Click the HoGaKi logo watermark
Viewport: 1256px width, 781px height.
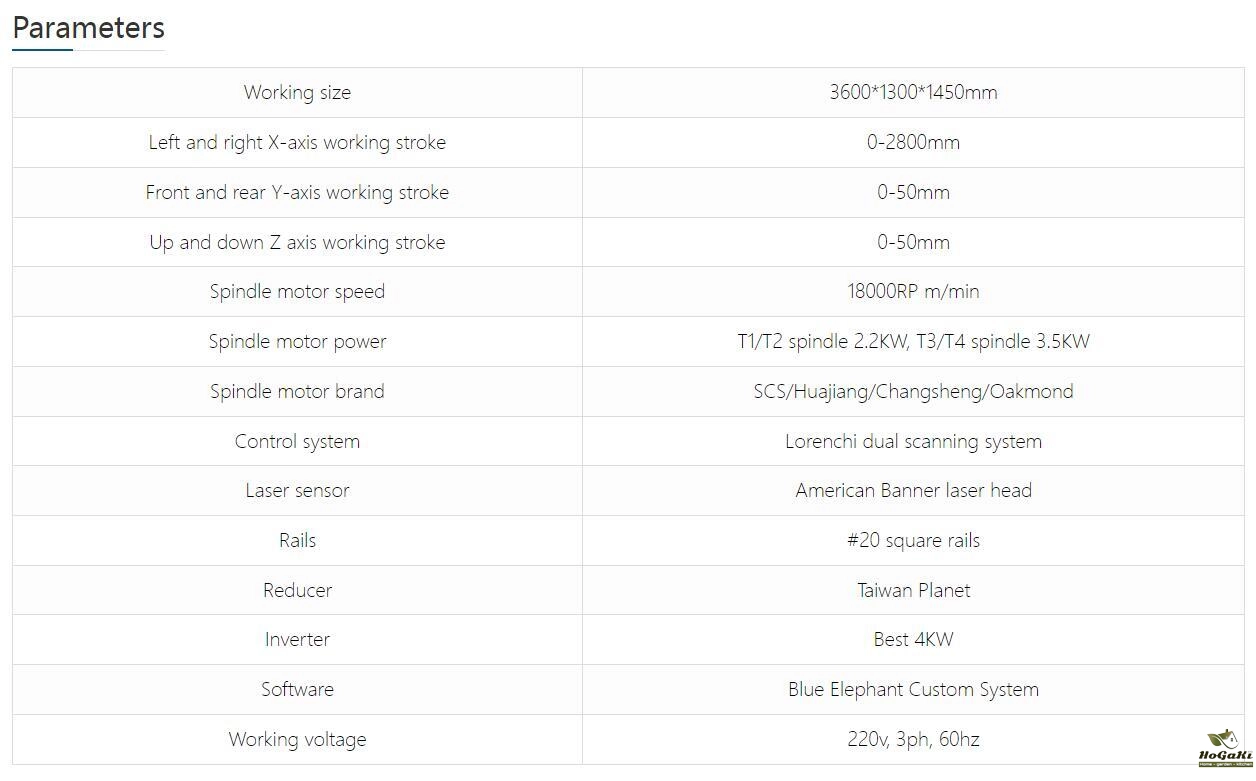pyautogui.click(x=1224, y=747)
